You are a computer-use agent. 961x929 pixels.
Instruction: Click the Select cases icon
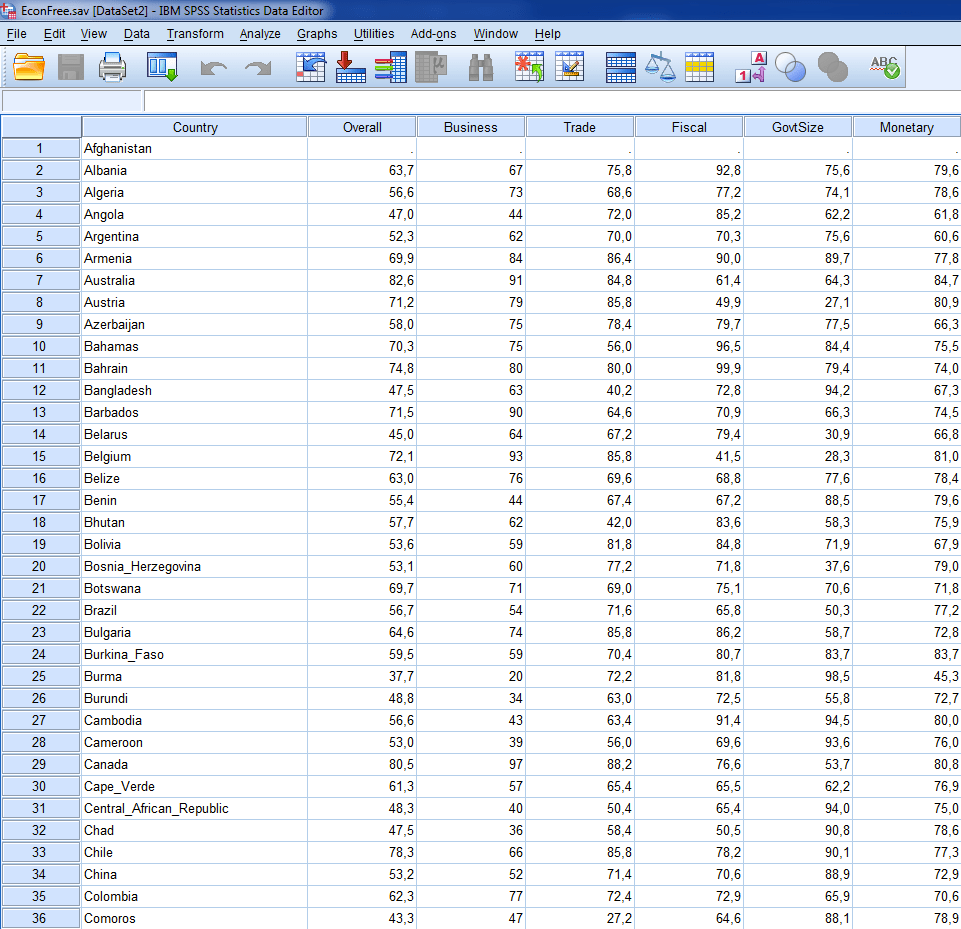(x=699, y=67)
